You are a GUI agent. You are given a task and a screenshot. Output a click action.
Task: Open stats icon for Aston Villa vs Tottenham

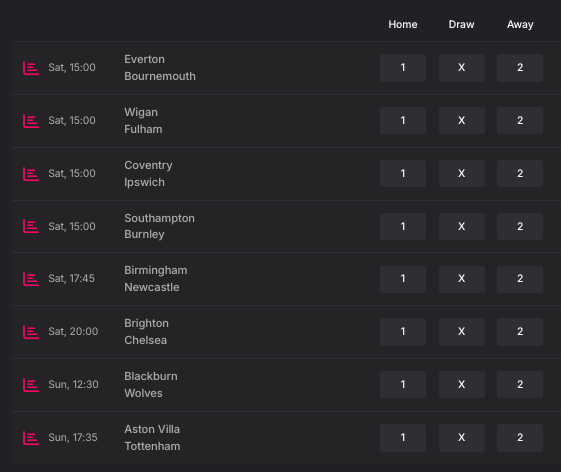31,438
